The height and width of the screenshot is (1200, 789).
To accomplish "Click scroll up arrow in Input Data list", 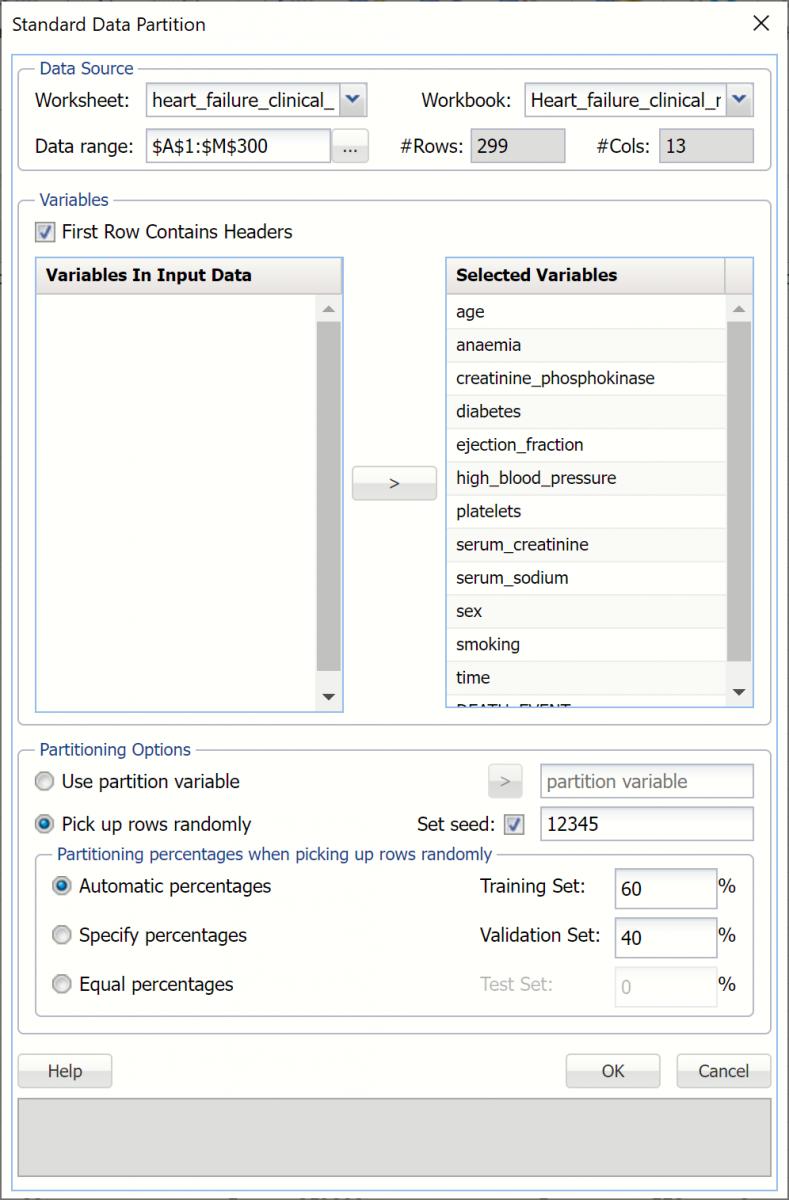I will tap(328, 310).
